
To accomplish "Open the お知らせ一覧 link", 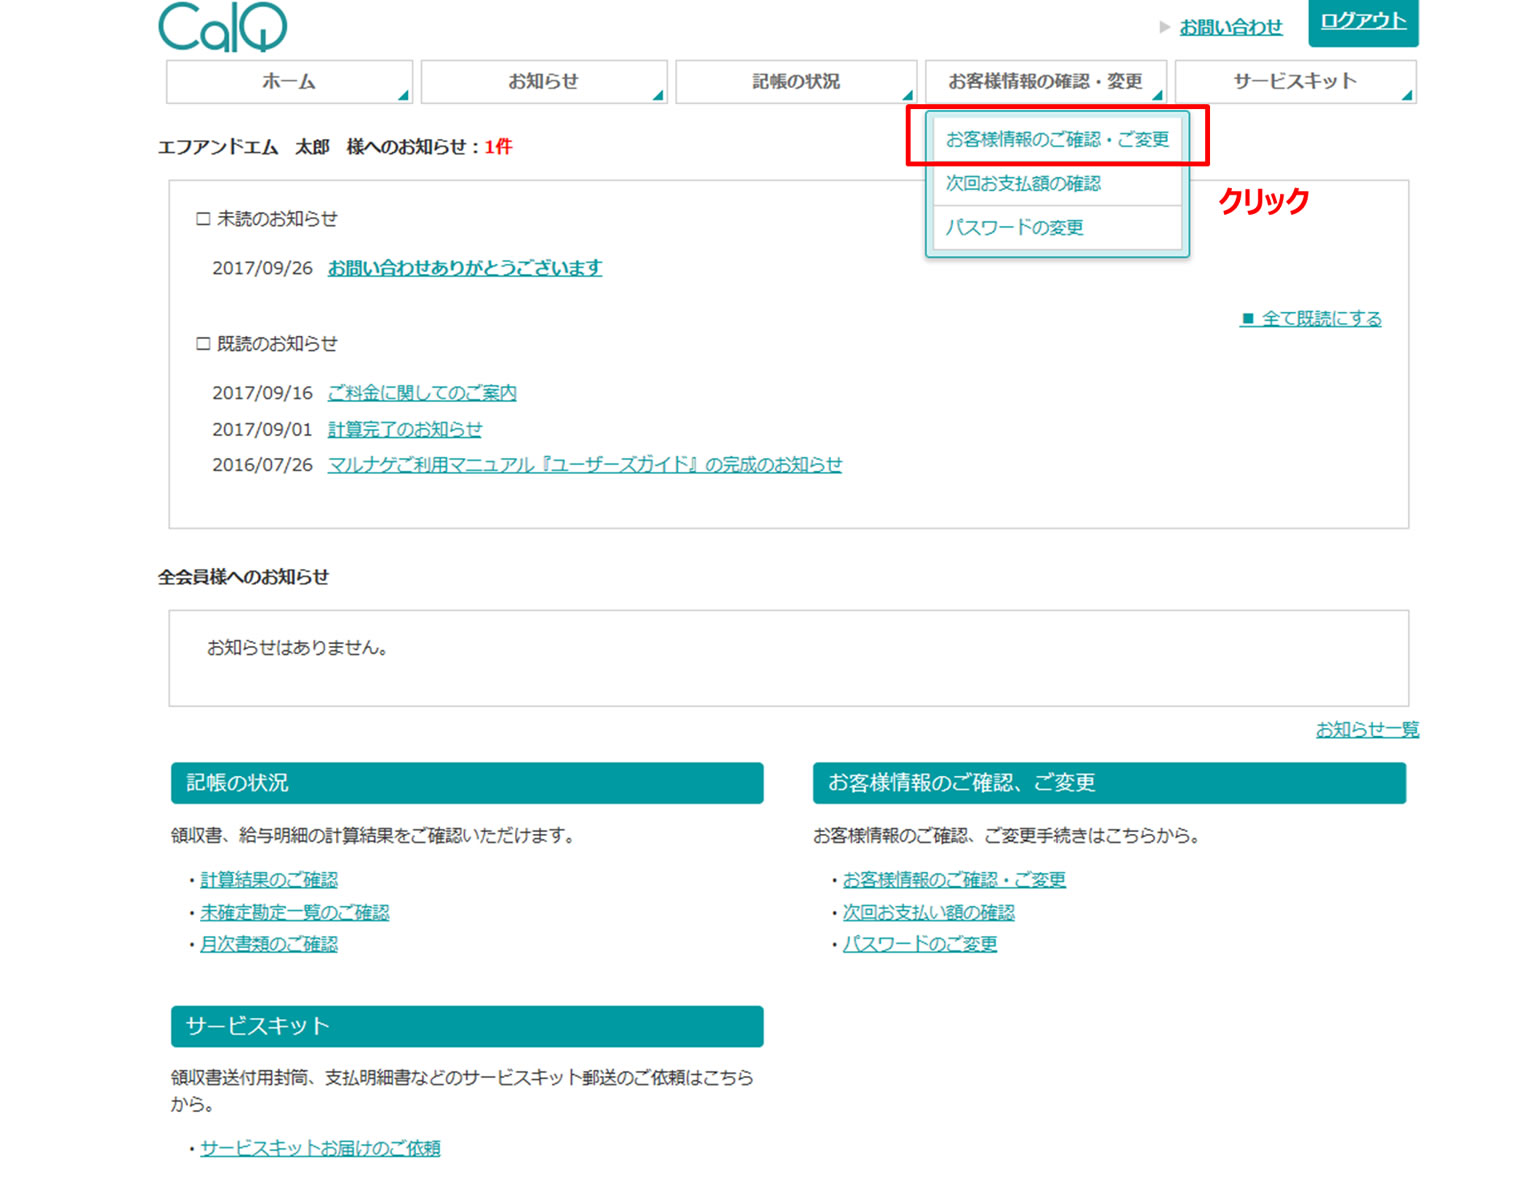I will click(x=1367, y=730).
